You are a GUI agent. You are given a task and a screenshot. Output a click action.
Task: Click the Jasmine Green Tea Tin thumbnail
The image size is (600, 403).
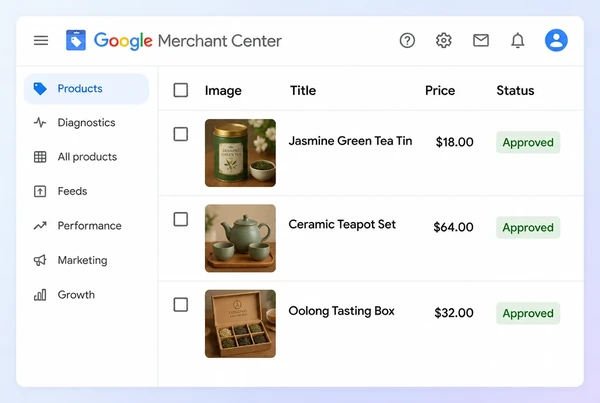(x=240, y=153)
